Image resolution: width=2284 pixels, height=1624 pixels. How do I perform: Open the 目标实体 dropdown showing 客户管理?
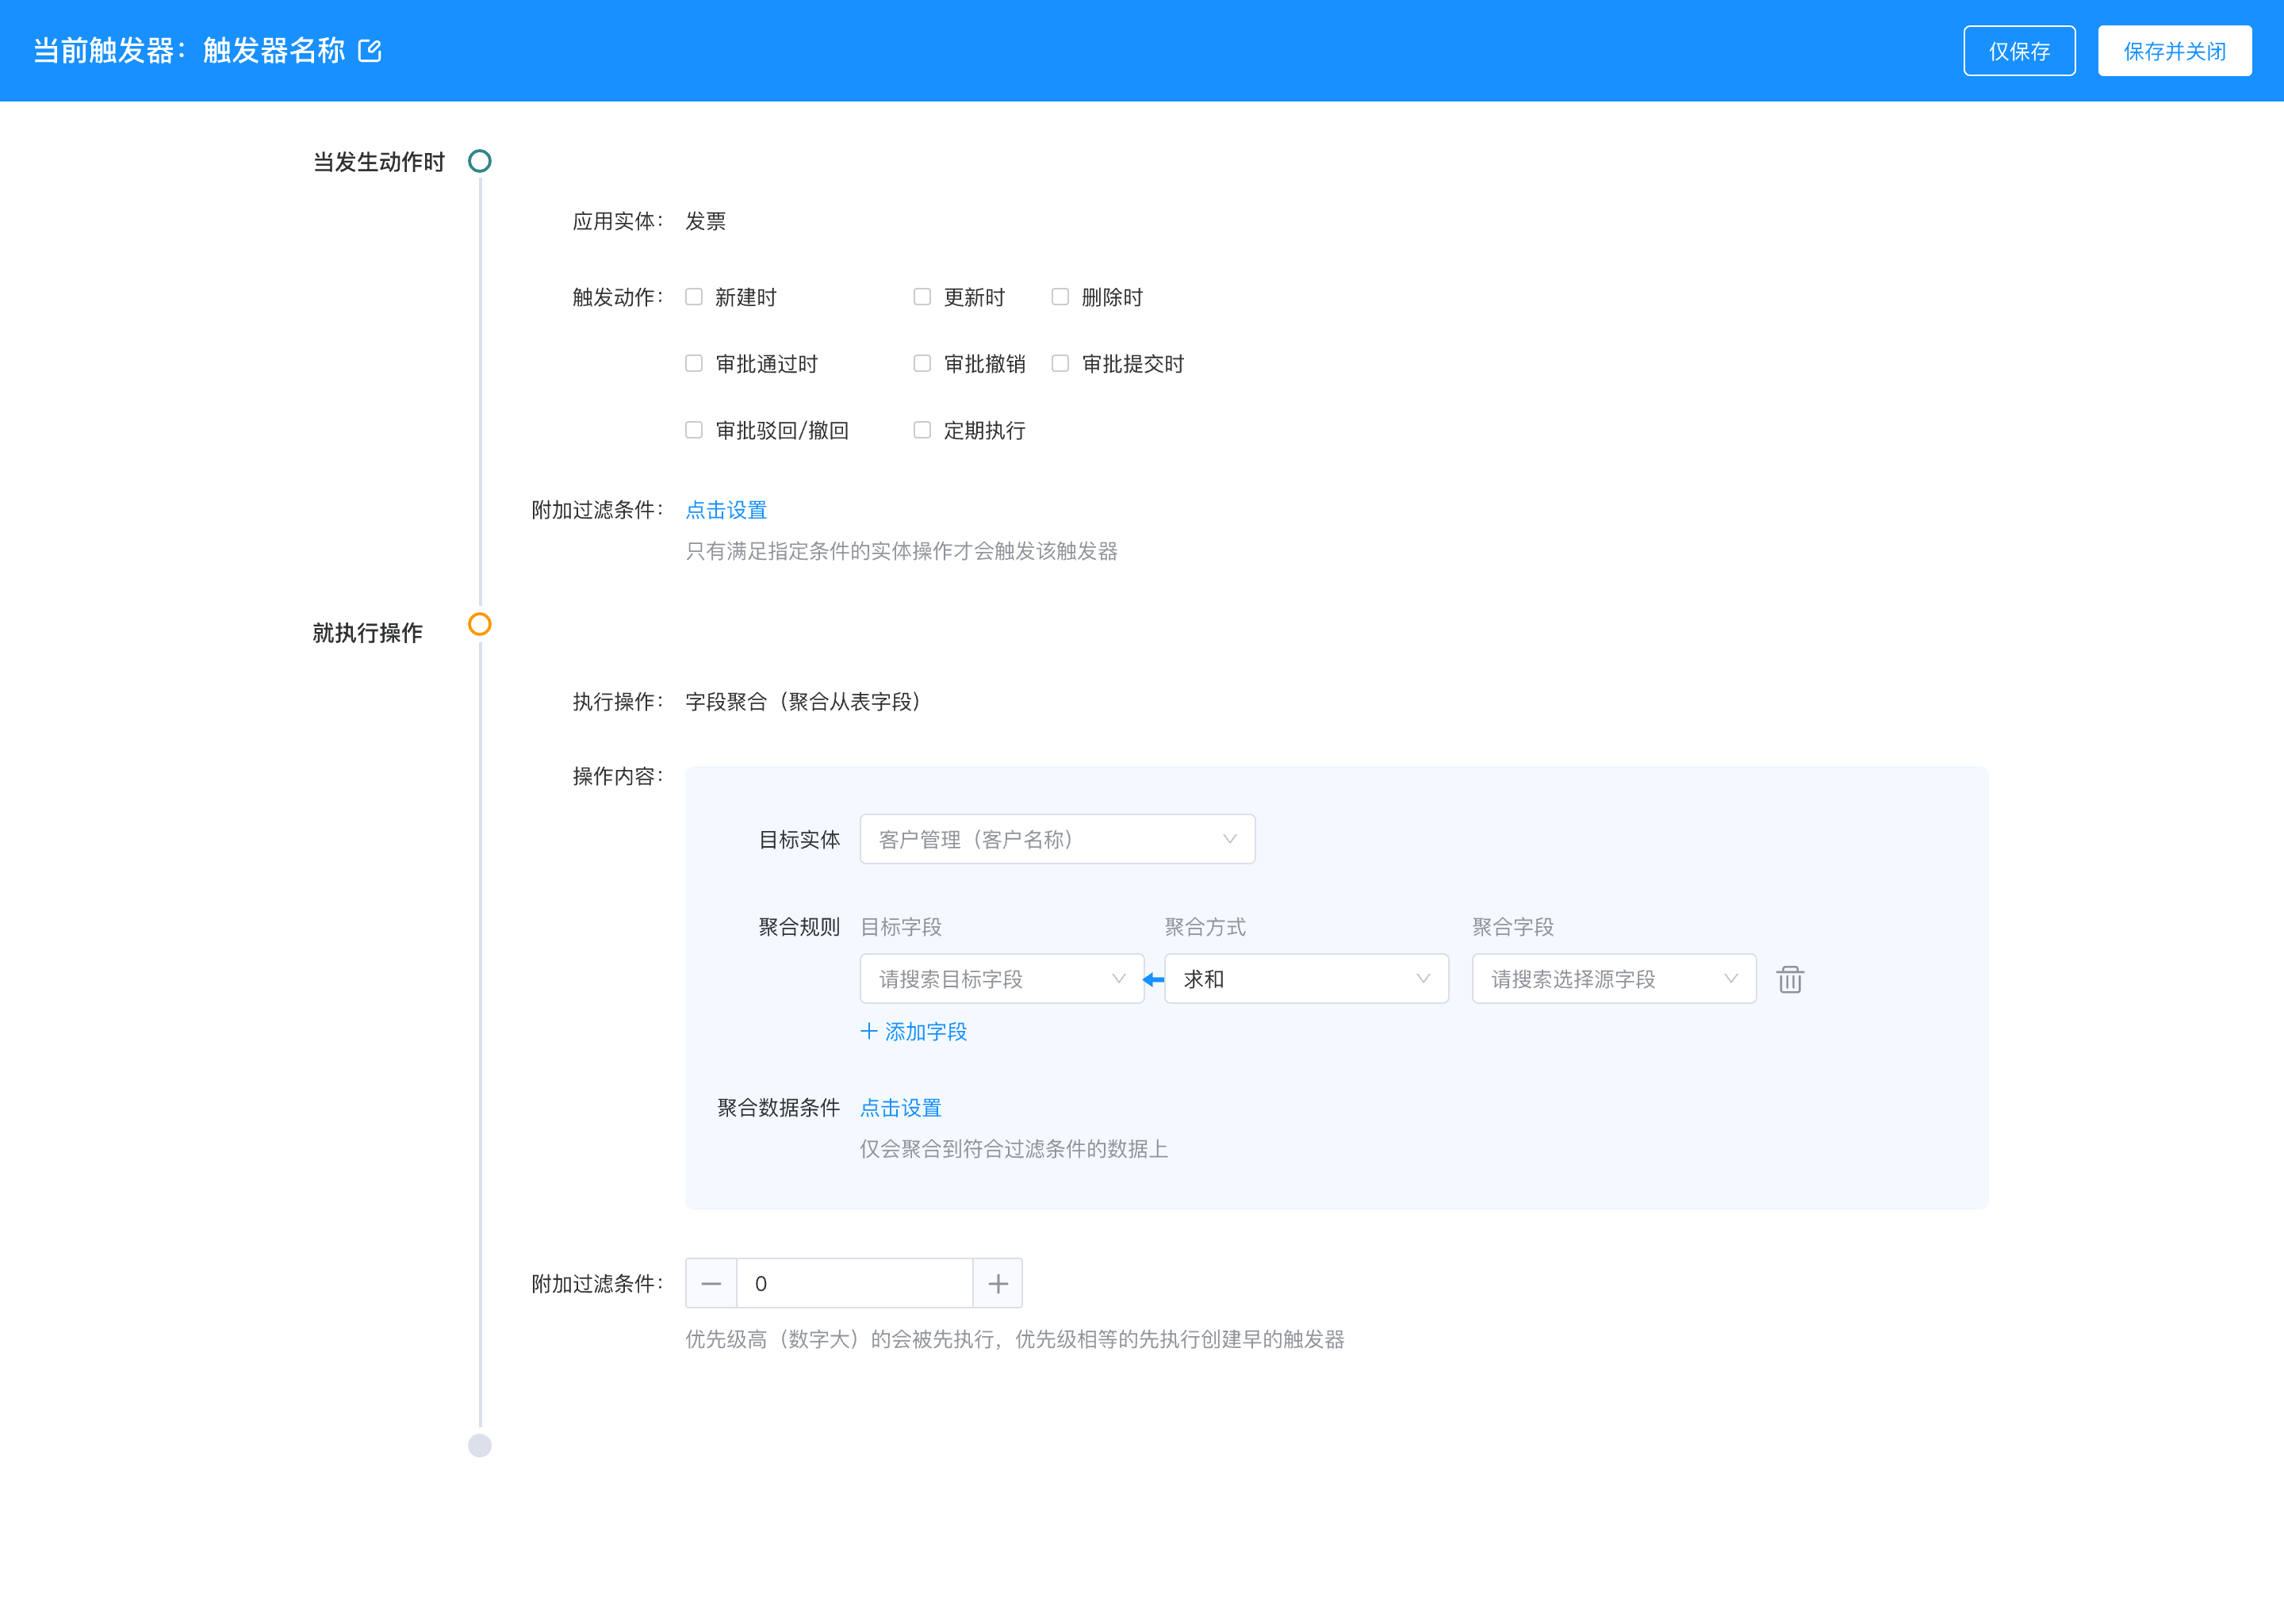(1057, 839)
